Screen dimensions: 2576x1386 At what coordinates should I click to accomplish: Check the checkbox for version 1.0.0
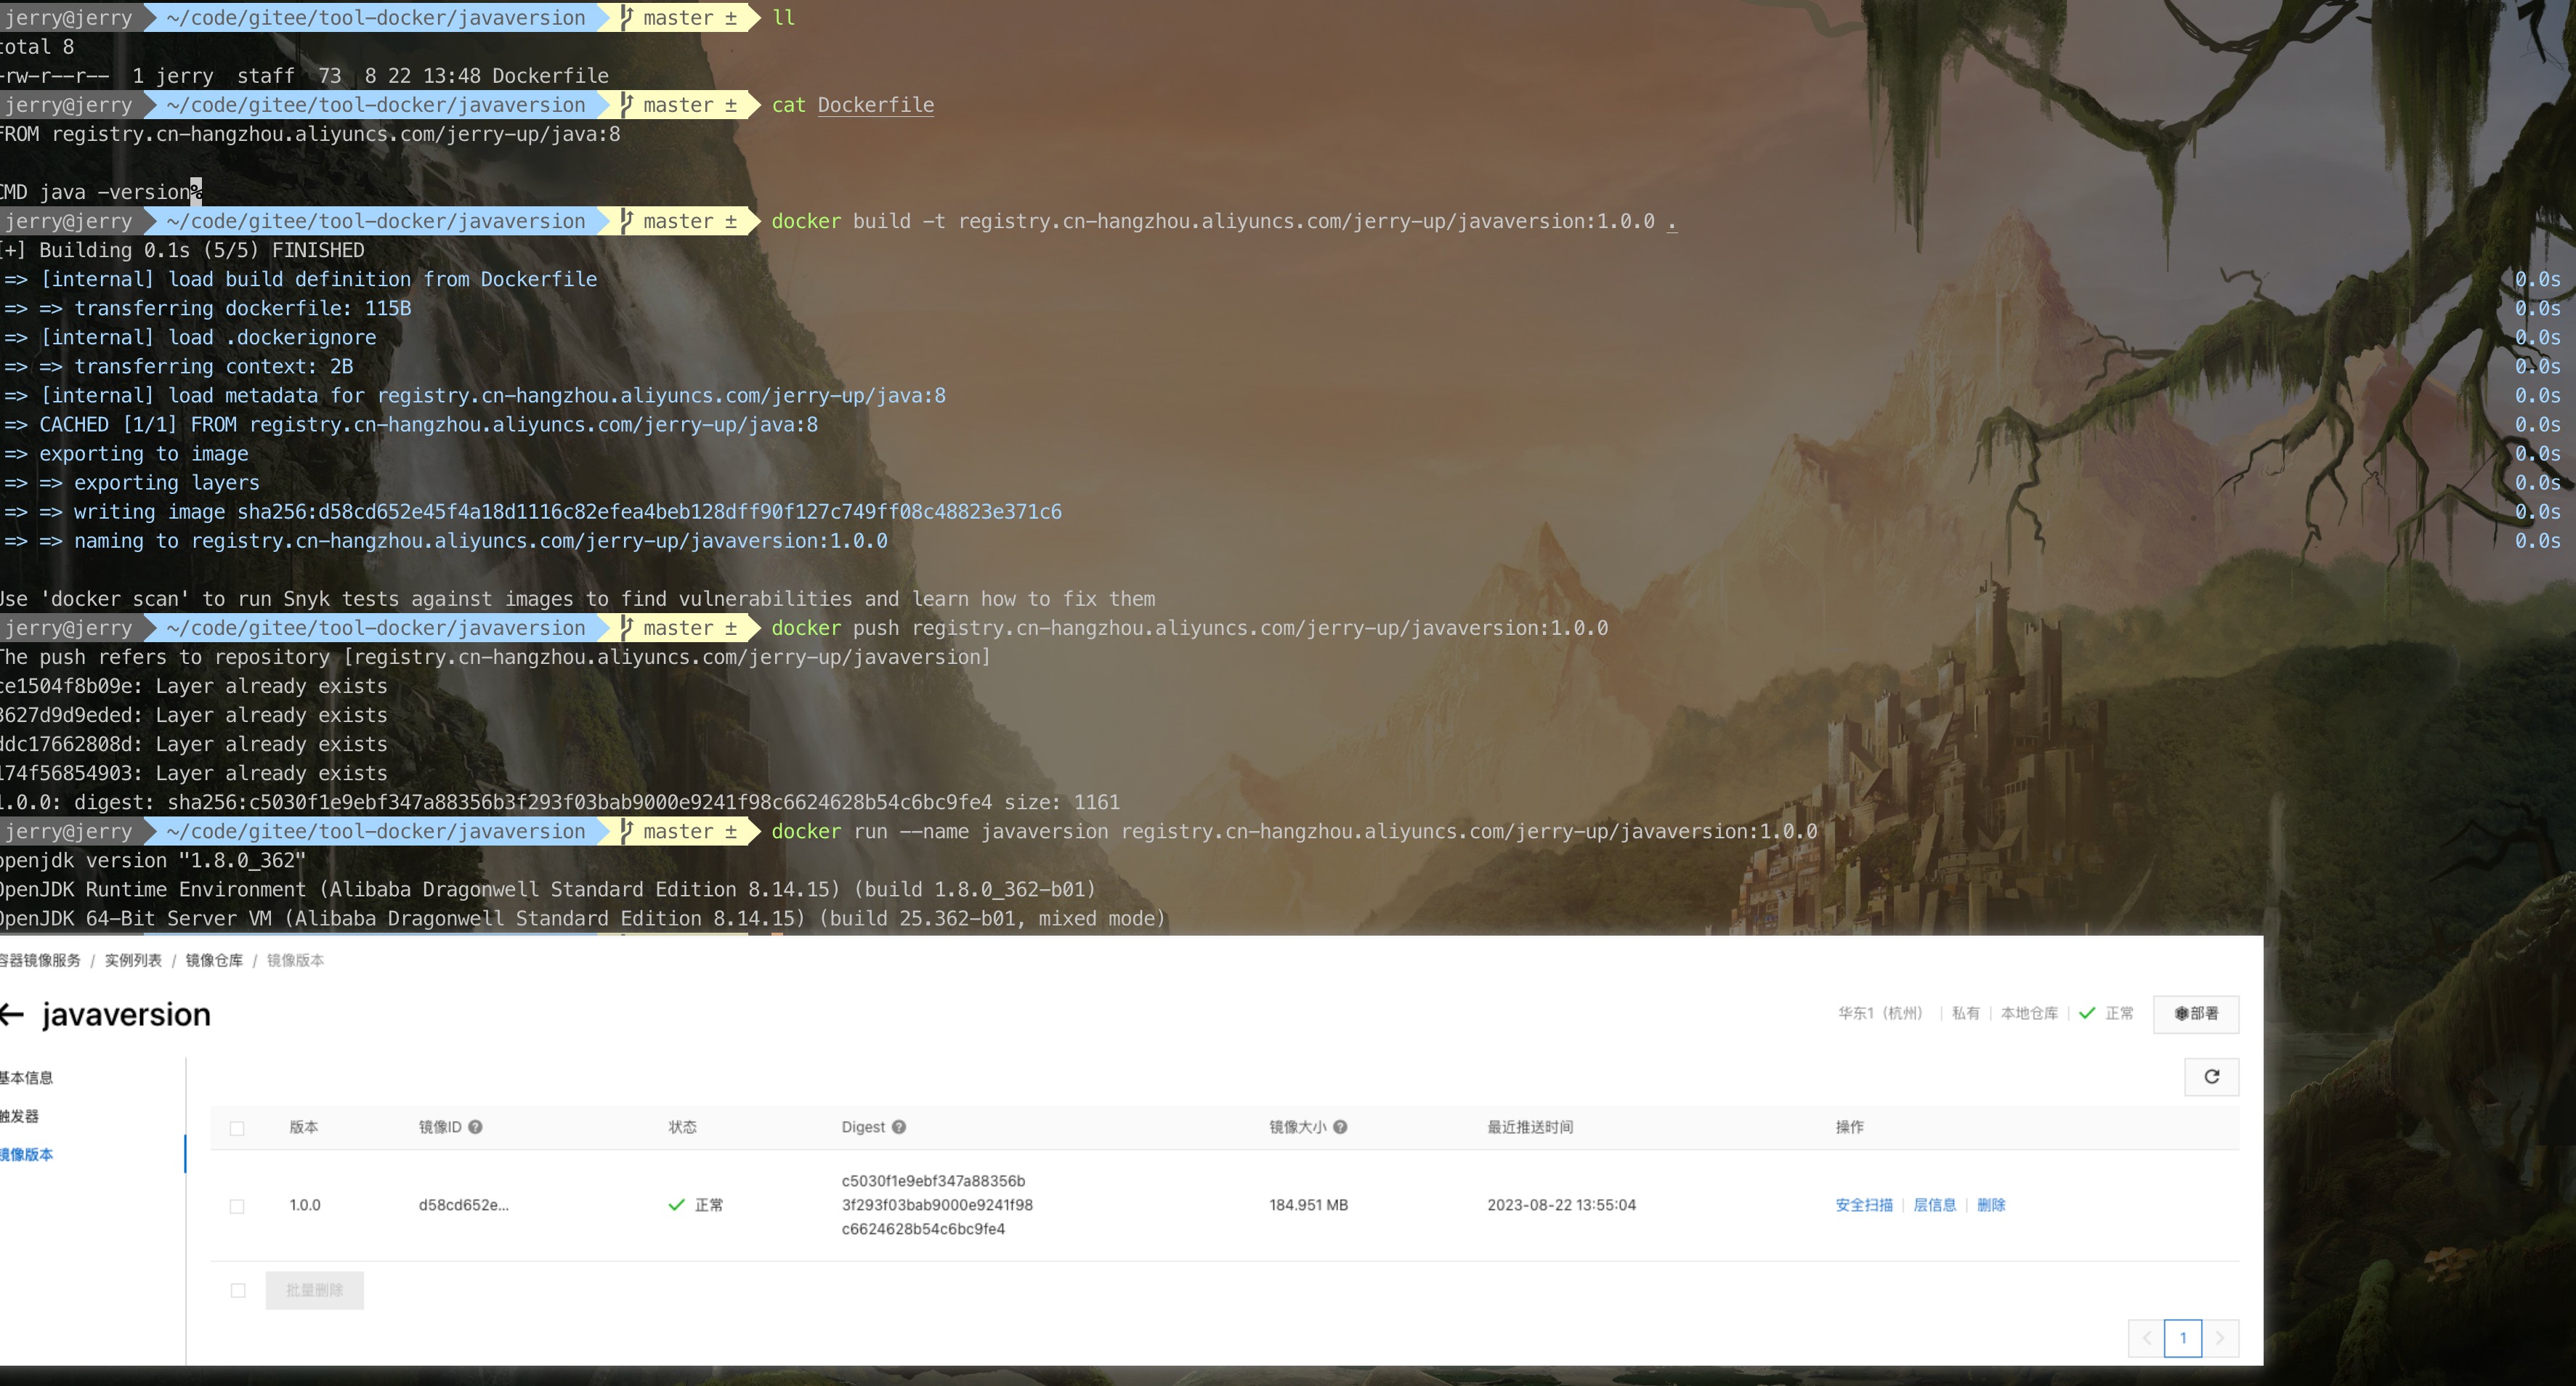[237, 1206]
